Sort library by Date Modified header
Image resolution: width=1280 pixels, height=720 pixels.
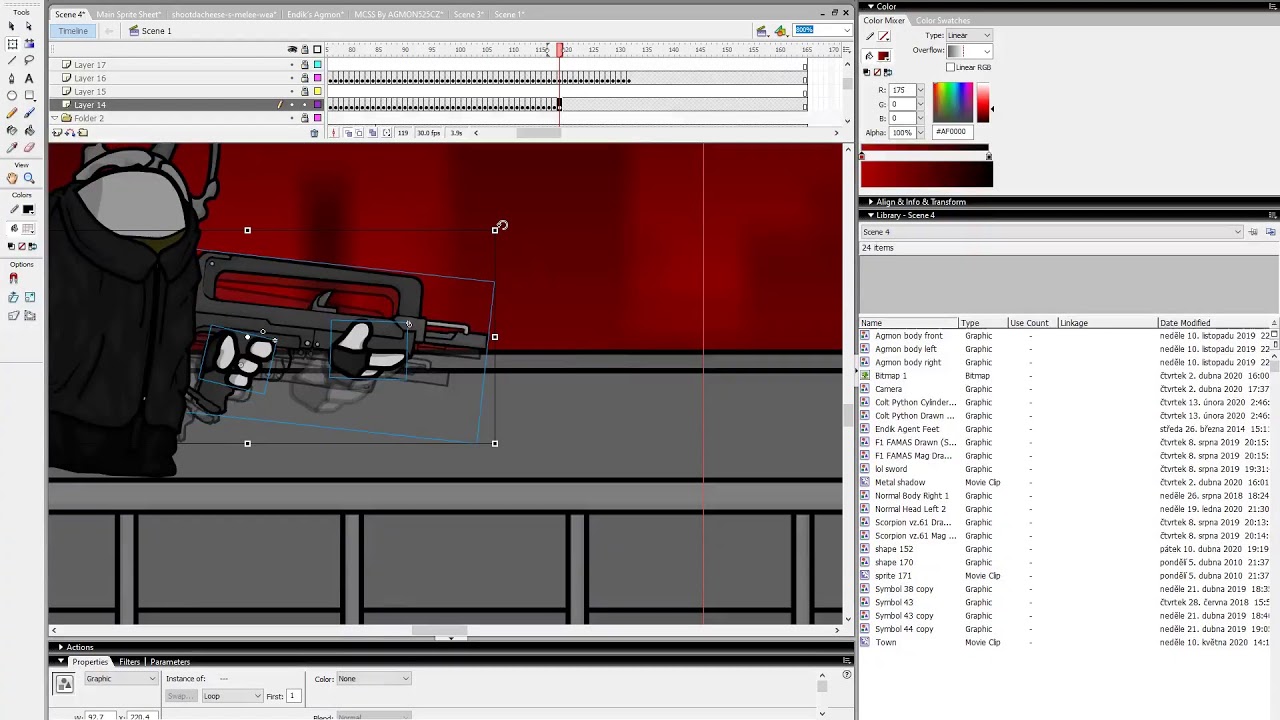click(1214, 323)
